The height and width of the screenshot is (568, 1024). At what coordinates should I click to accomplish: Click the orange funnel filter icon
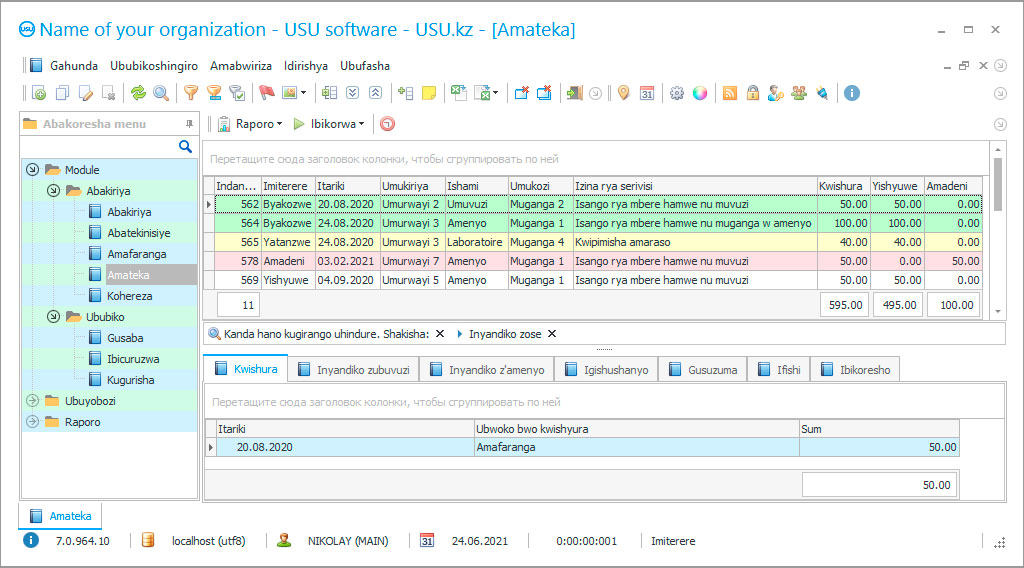pyautogui.click(x=190, y=93)
